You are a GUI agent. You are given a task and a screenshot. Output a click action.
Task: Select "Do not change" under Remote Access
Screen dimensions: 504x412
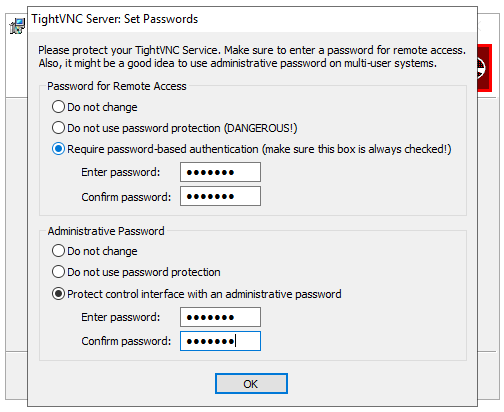point(95,107)
